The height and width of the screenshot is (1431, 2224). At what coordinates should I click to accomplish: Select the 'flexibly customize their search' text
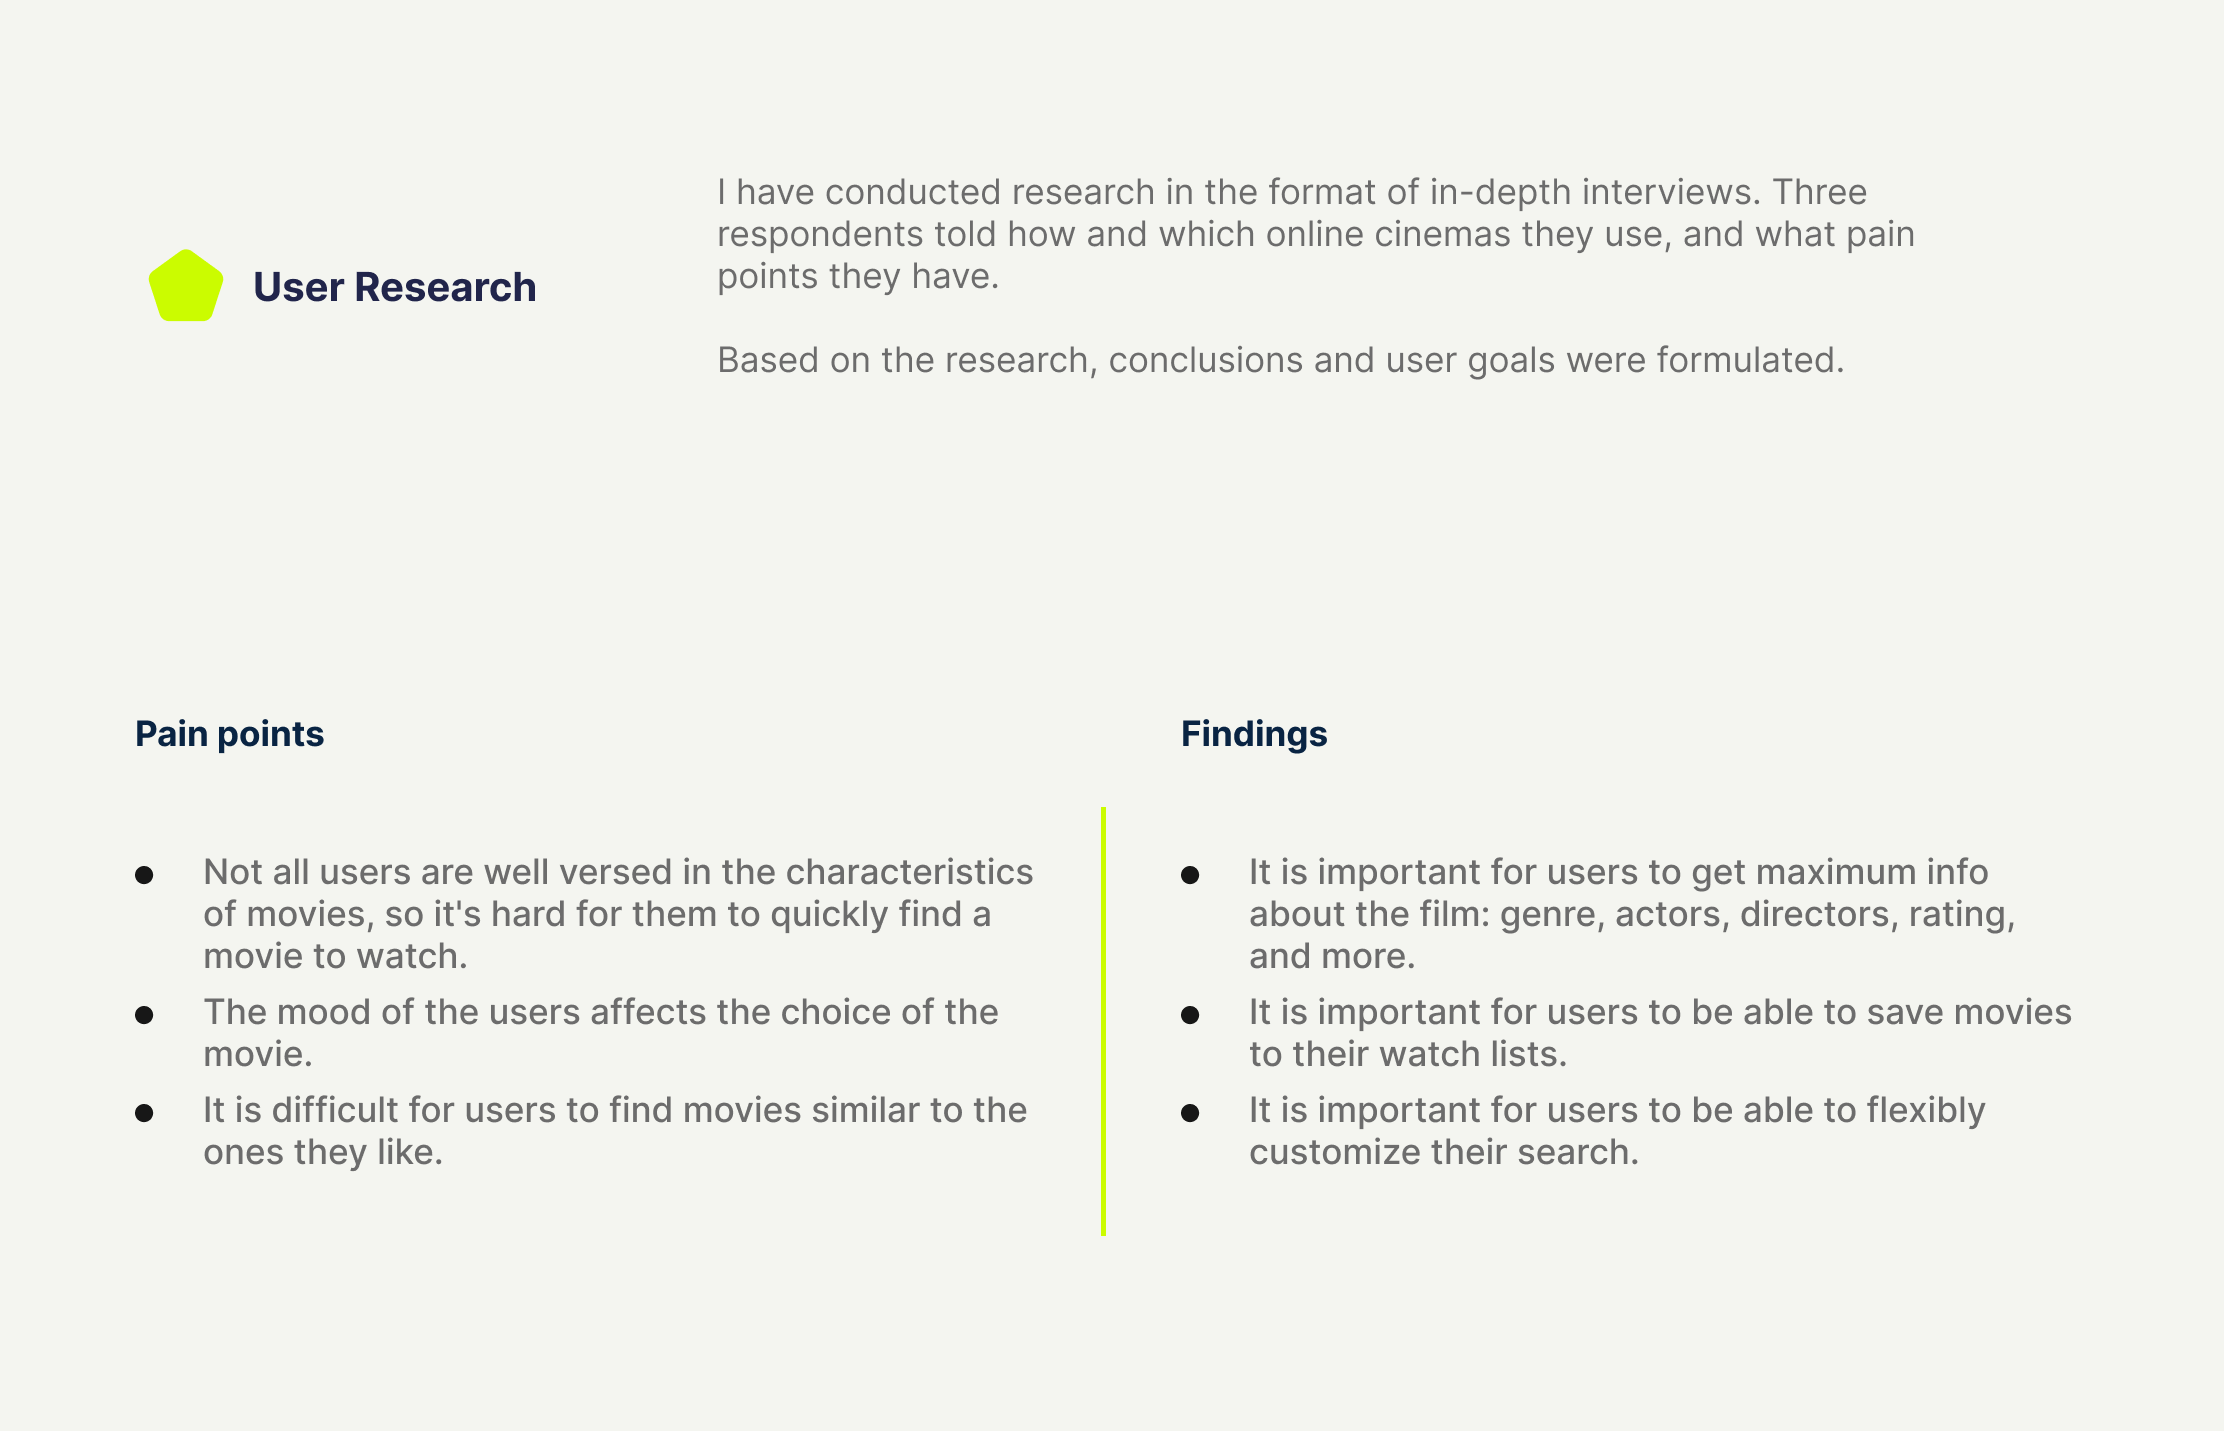click(1616, 1131)
